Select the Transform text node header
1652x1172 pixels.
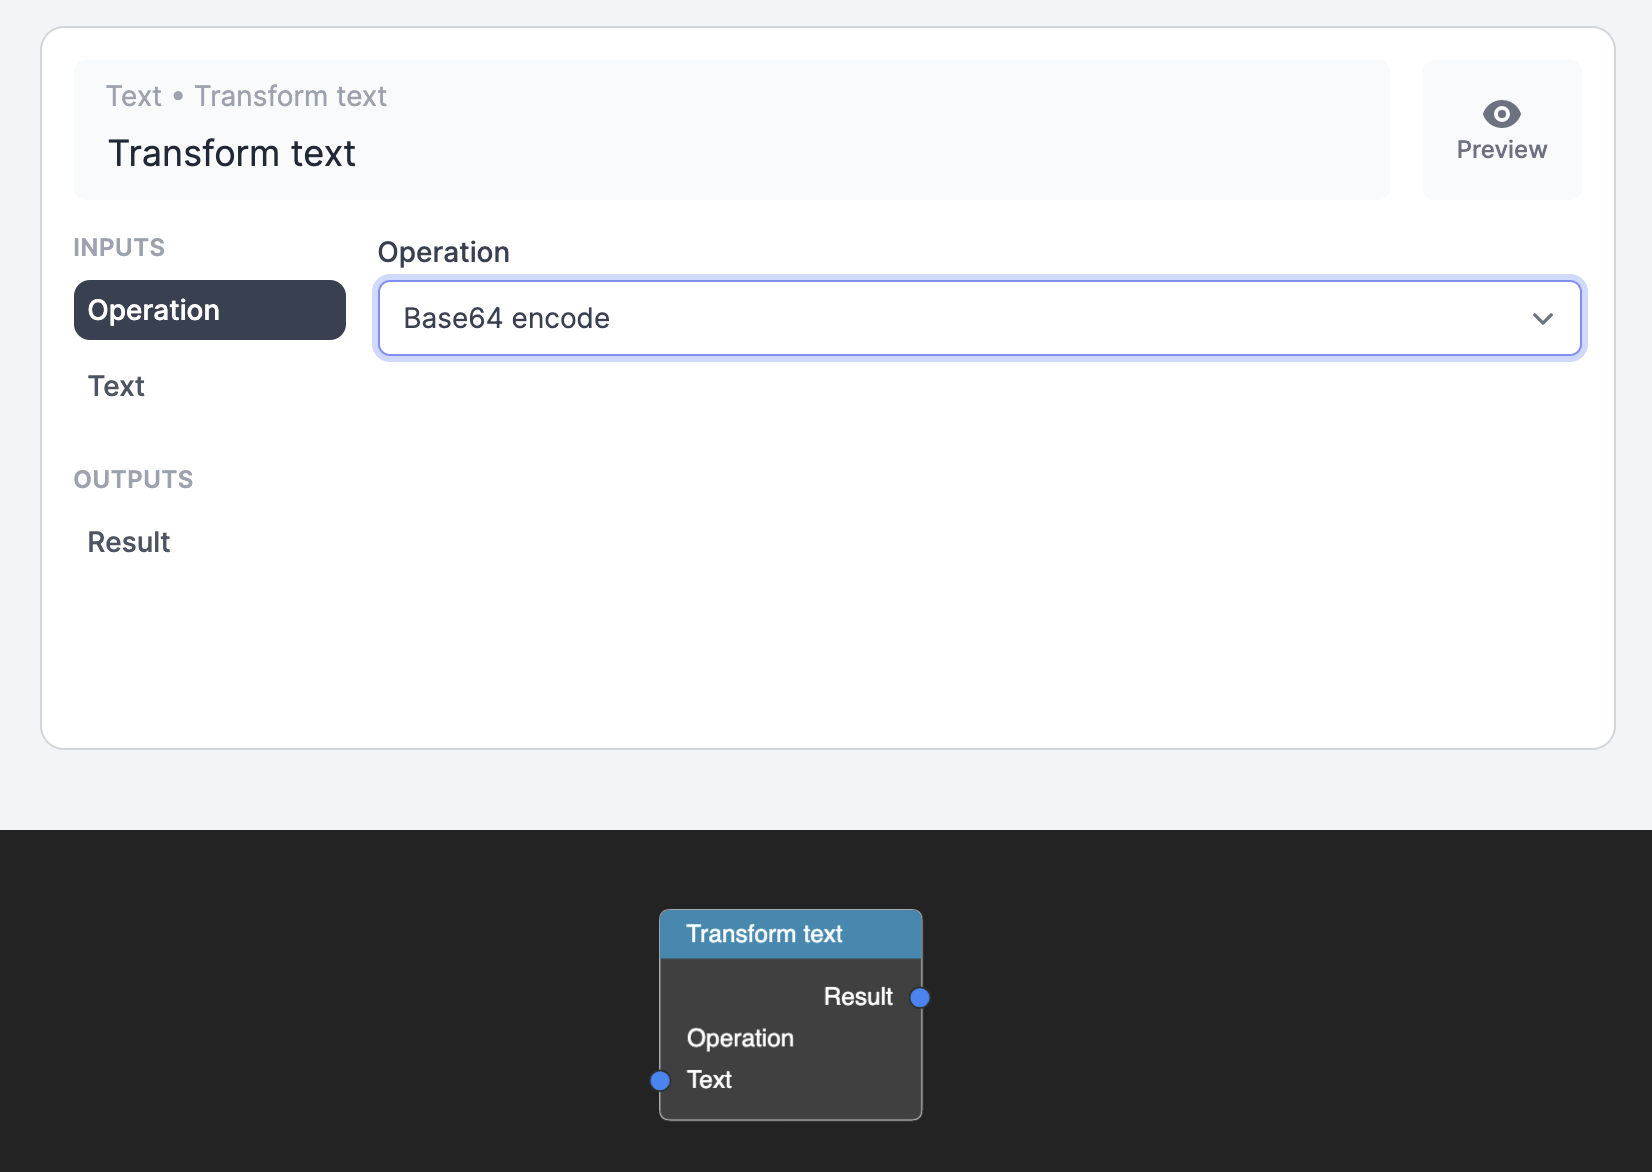coord(791,934)
